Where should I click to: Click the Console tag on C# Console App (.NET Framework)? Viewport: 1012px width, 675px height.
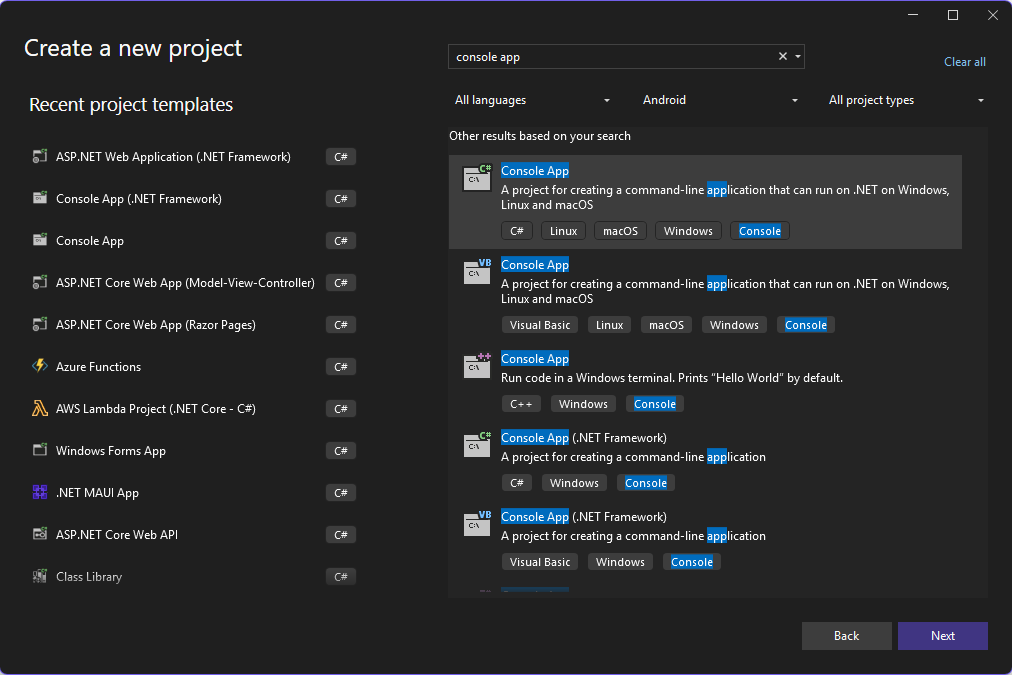pos(645,483)
